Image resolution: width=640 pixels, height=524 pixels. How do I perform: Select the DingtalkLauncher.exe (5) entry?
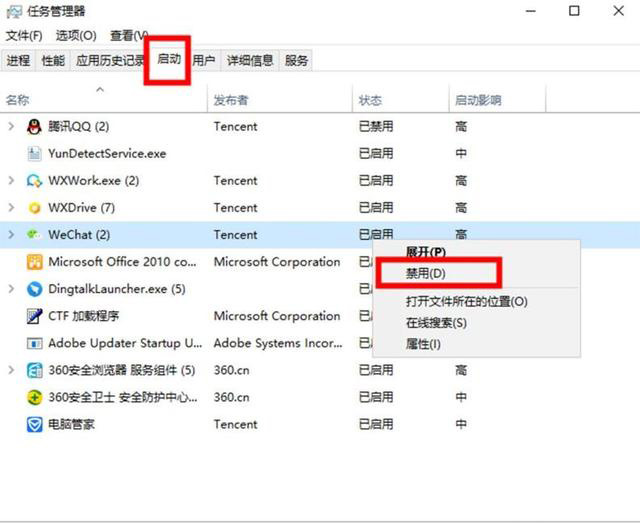click(x=117, y=289)
